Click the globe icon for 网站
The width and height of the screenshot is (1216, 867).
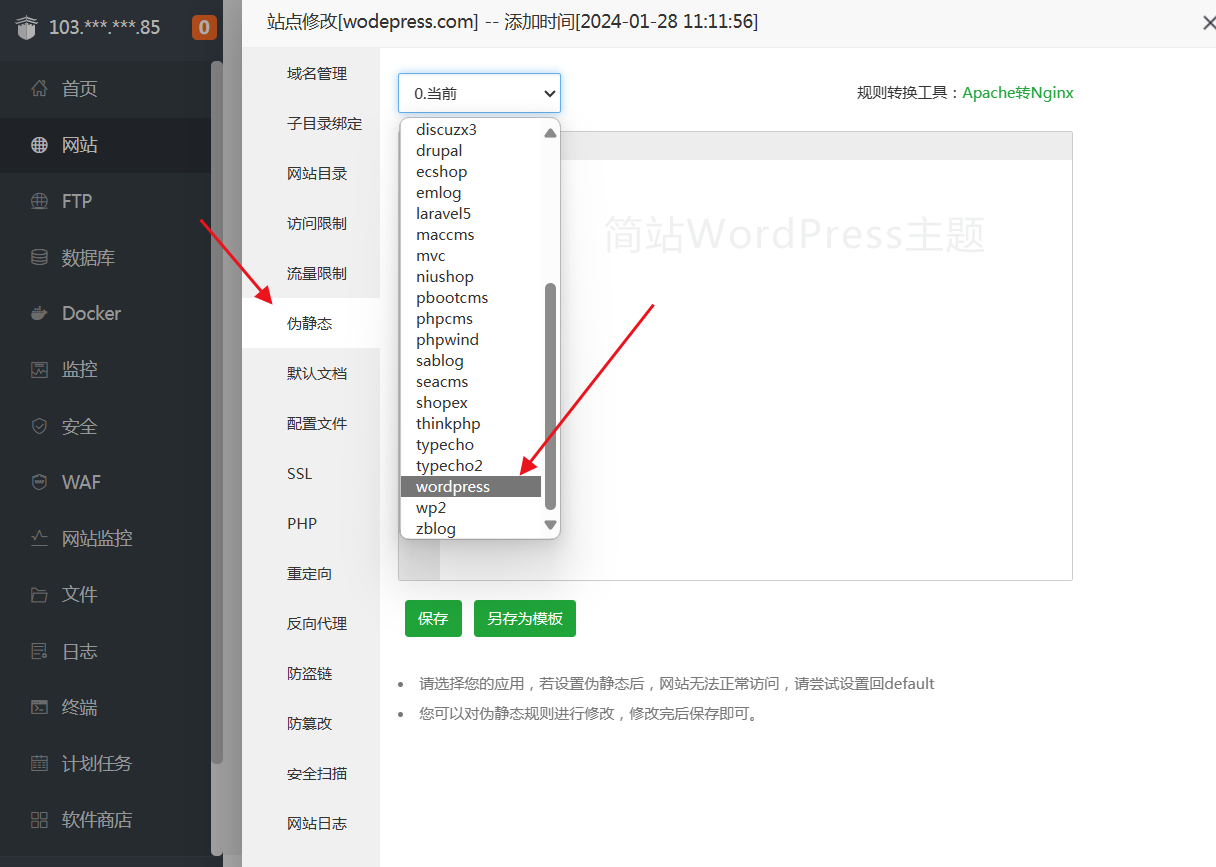39,145
